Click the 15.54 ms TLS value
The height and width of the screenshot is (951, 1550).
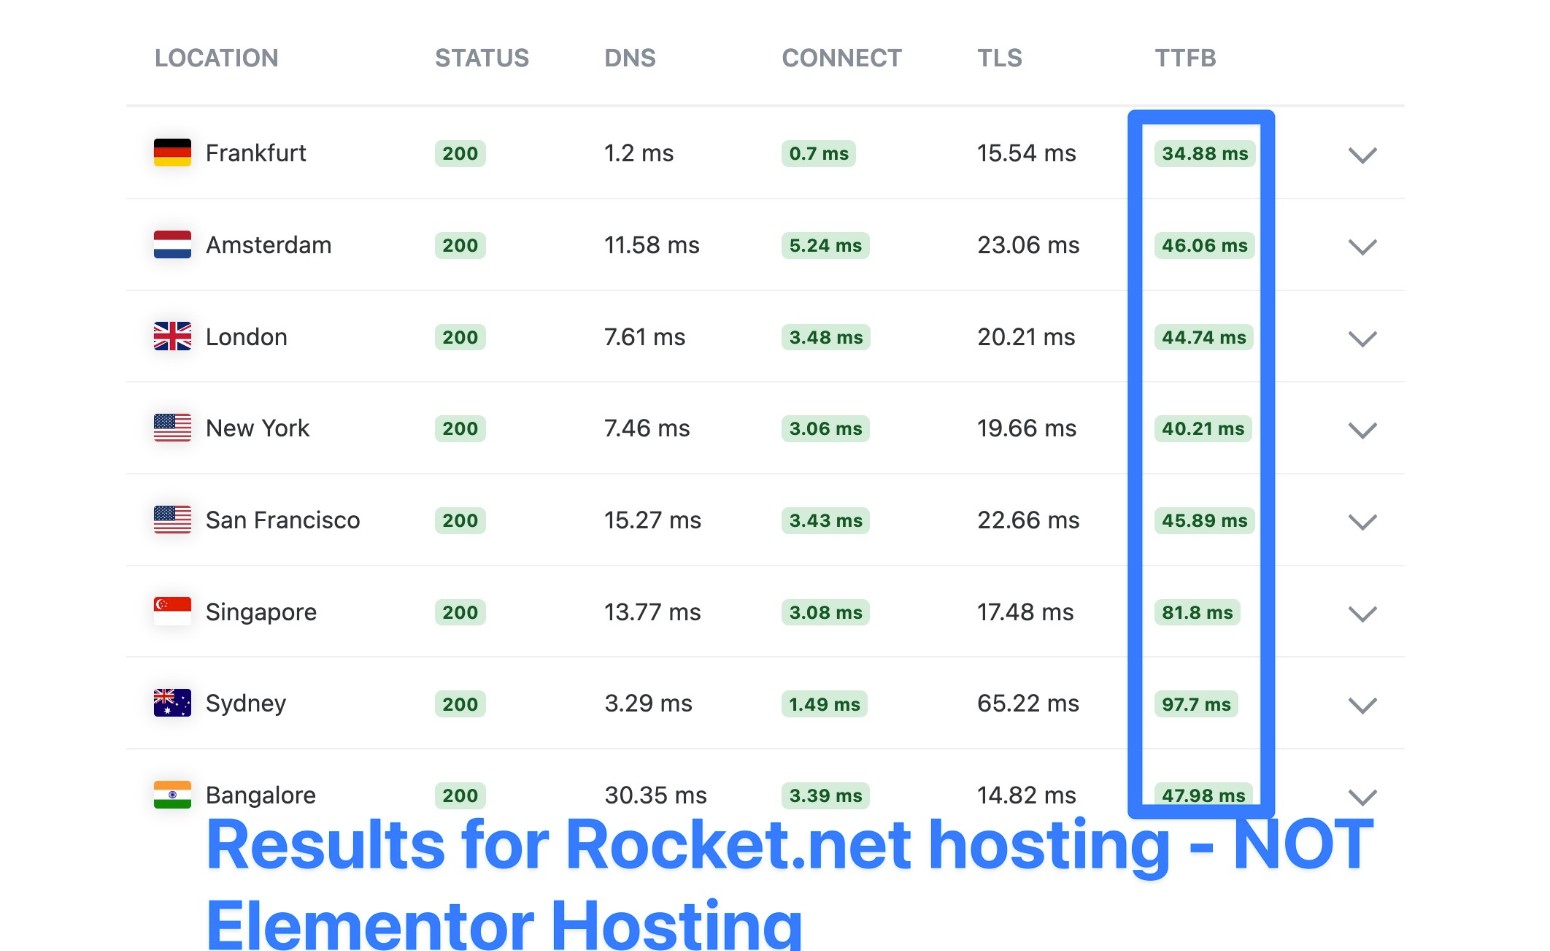(1027, 153)
